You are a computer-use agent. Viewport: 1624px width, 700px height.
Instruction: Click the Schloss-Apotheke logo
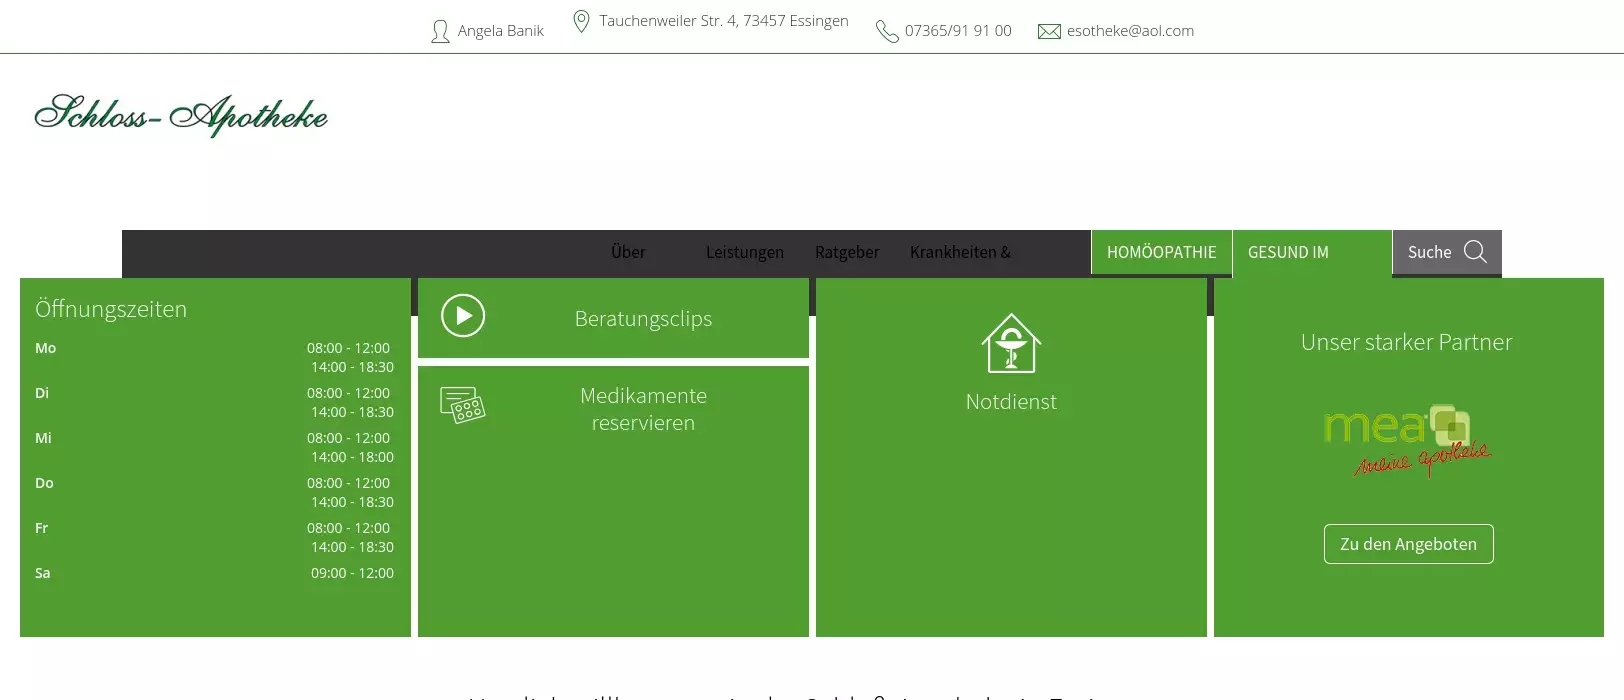click(x=181, y=115)
